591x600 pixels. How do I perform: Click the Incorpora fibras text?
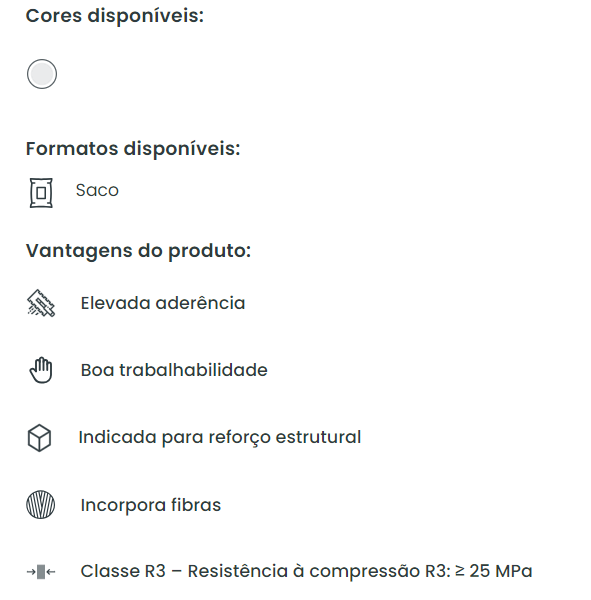click(151, 505)
